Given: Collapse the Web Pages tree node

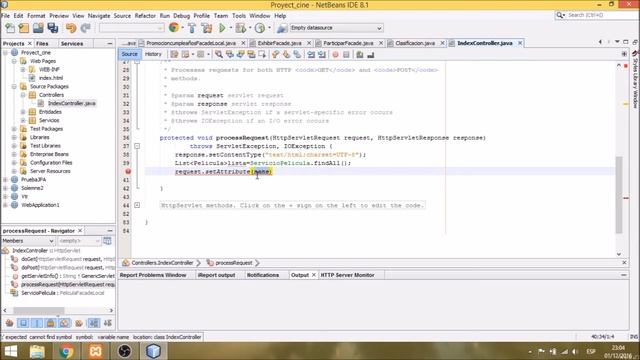Looking at the screenshot, I should click(14, 61).
